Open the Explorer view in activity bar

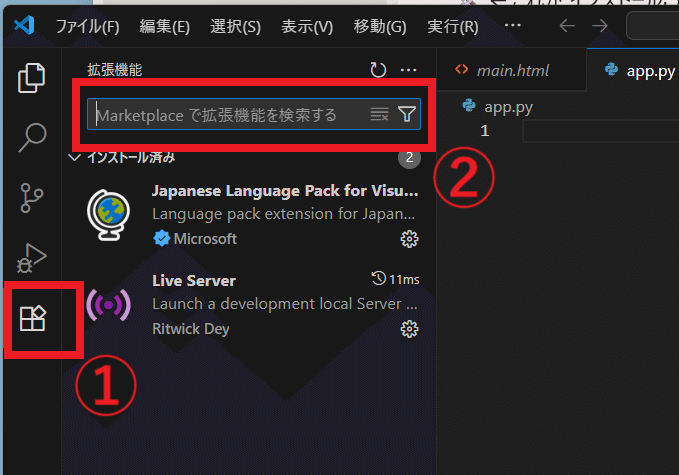click(31, 78)
